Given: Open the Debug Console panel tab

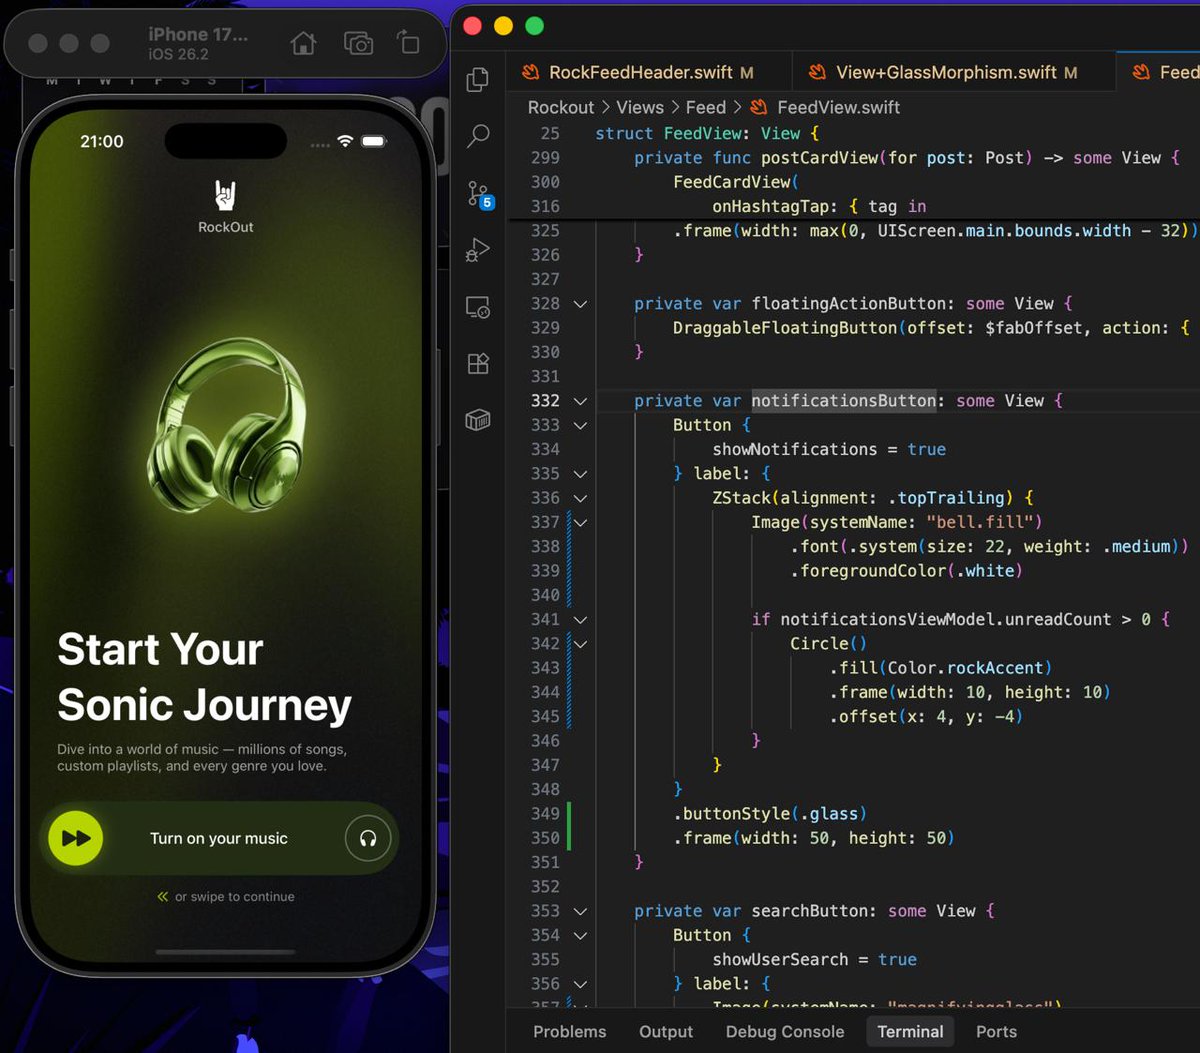Looking at the screenshot, I should [x=785, y=1031].
